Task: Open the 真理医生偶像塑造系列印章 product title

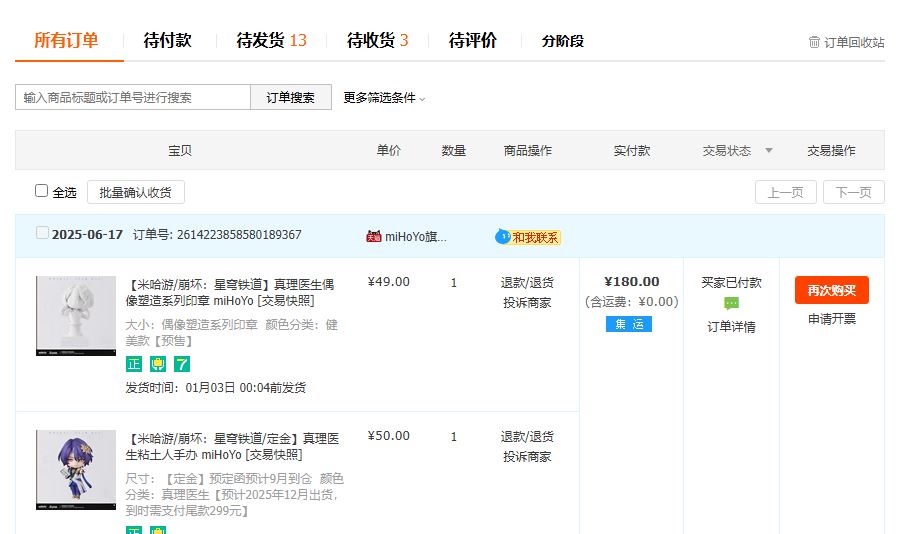Action: [230, 293]
